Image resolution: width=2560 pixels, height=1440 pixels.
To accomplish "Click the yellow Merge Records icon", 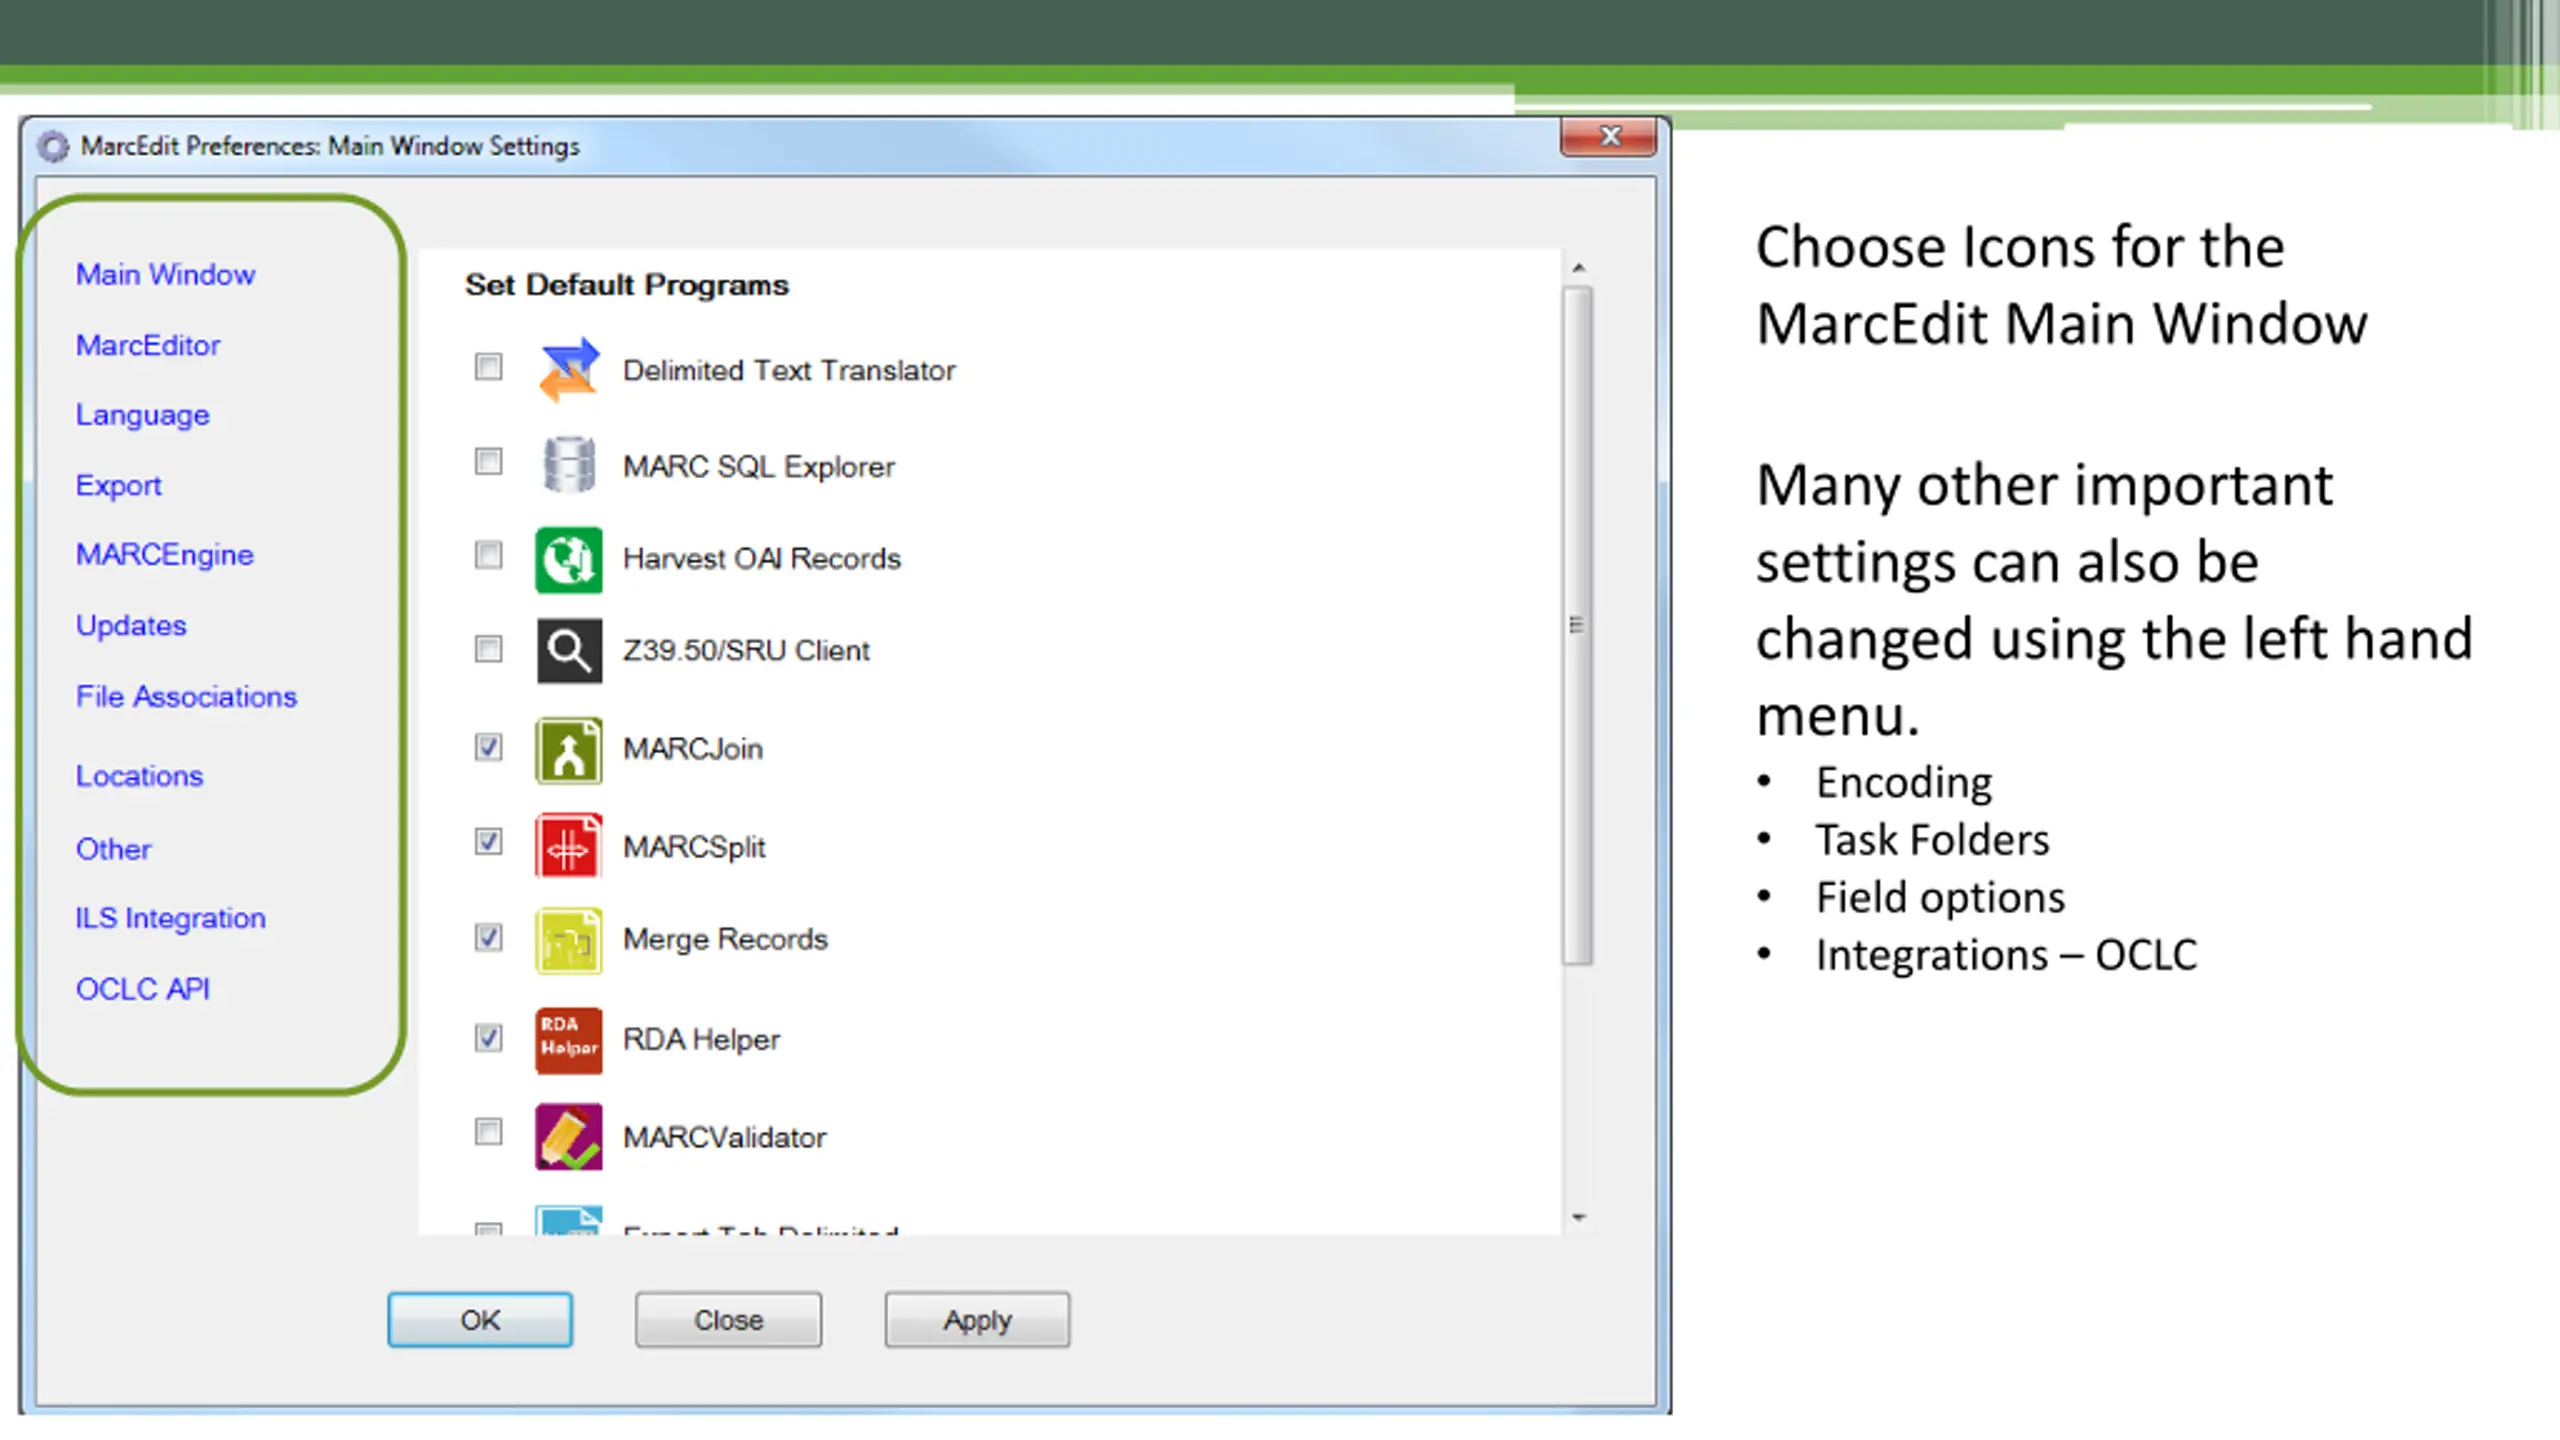I will click(569, 940).
